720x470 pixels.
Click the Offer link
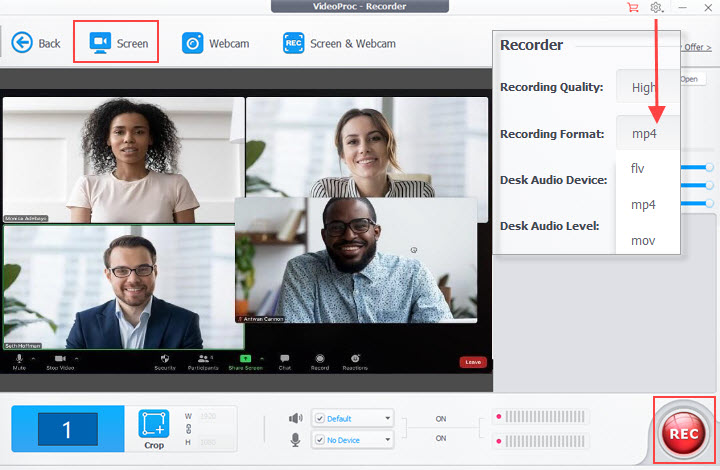click(x=697, y=47)
